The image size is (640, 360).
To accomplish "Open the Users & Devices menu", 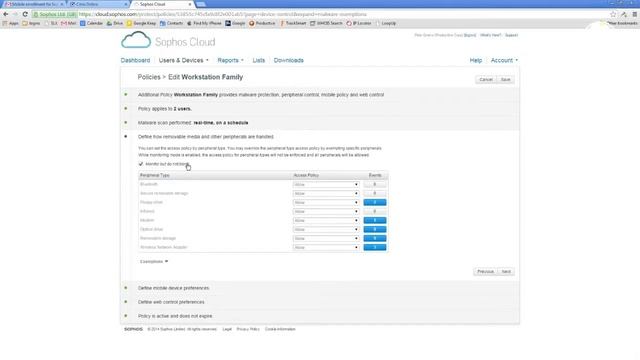I will [183, 60].
